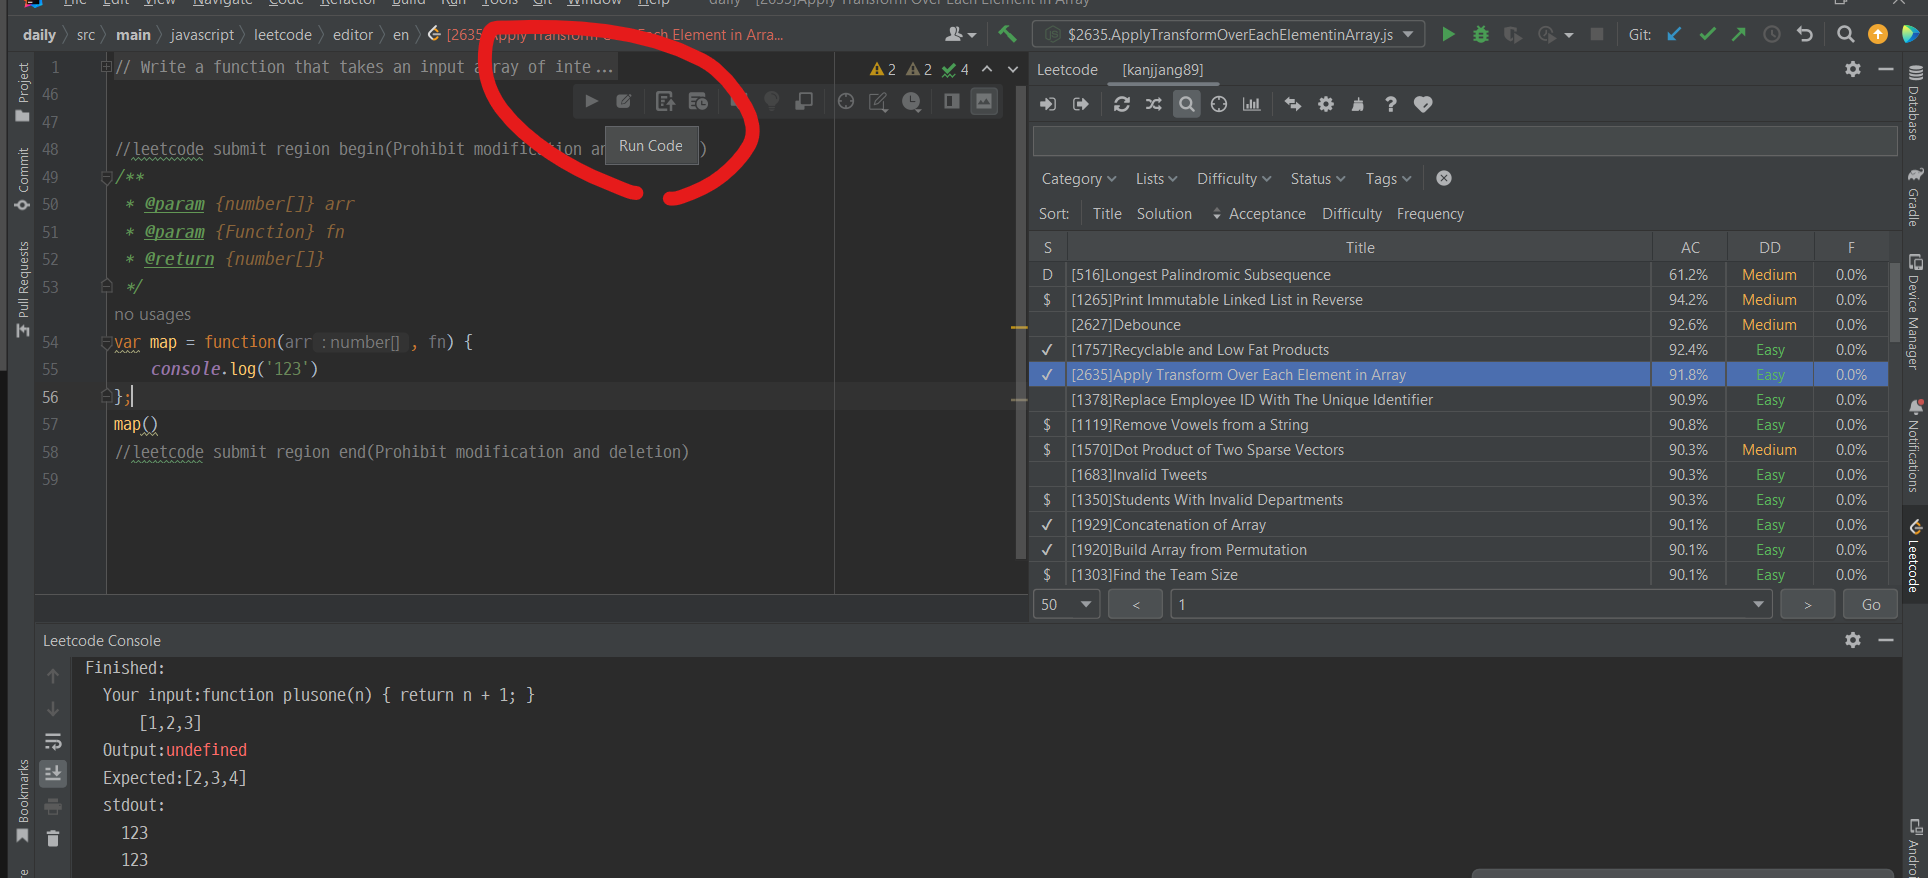The width and height of the screenshot is (1928, 878).
Task: Click the Git update project blue arrow
Action: tap(1674, 34)
